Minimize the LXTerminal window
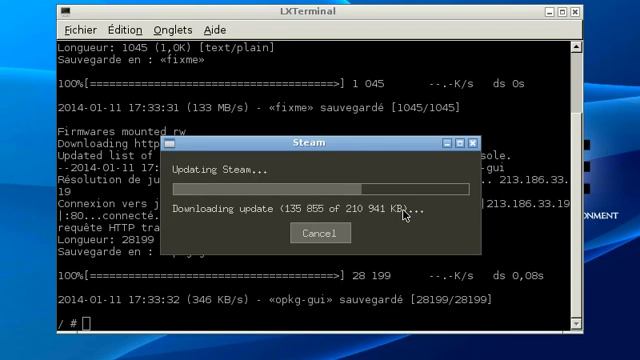 pos(549,12)
